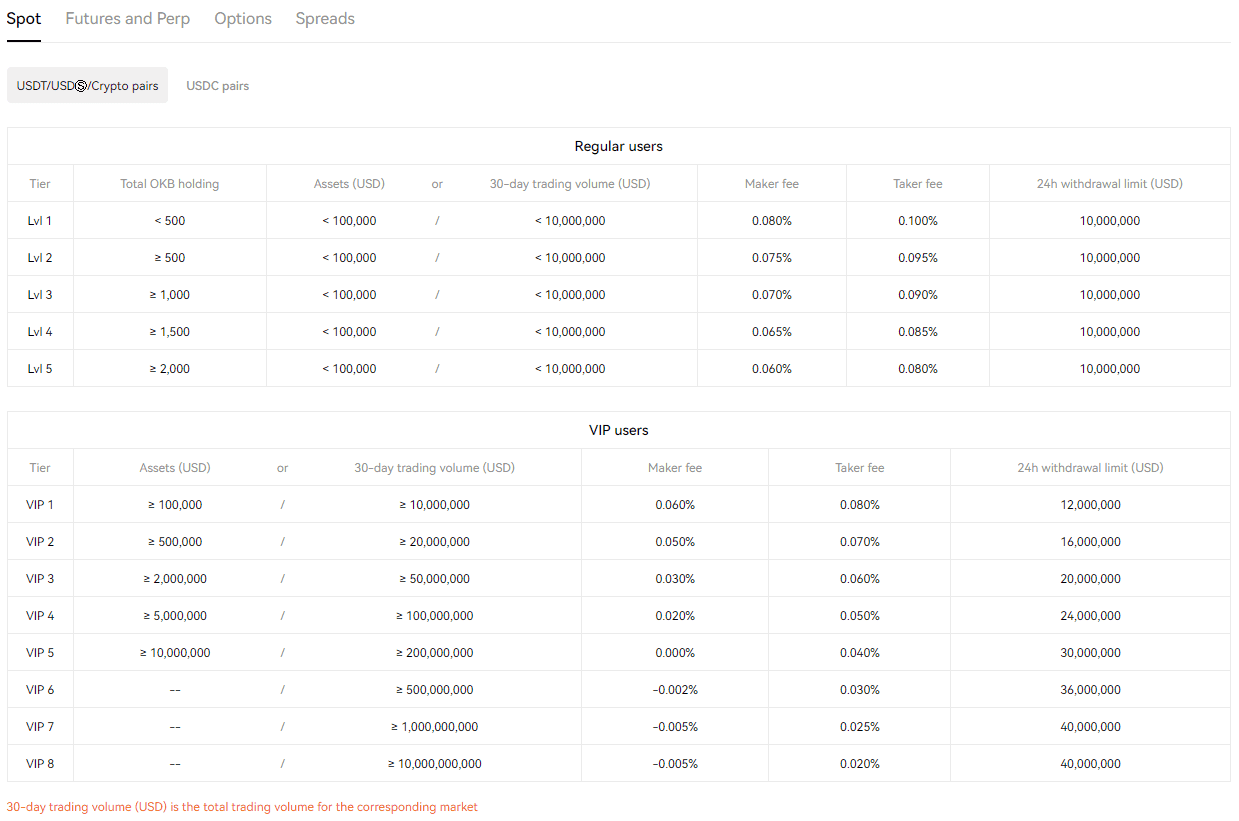Select the Lvl 5 tier row label
This screenshot has width=1239, height=821.
coord(40,369)
